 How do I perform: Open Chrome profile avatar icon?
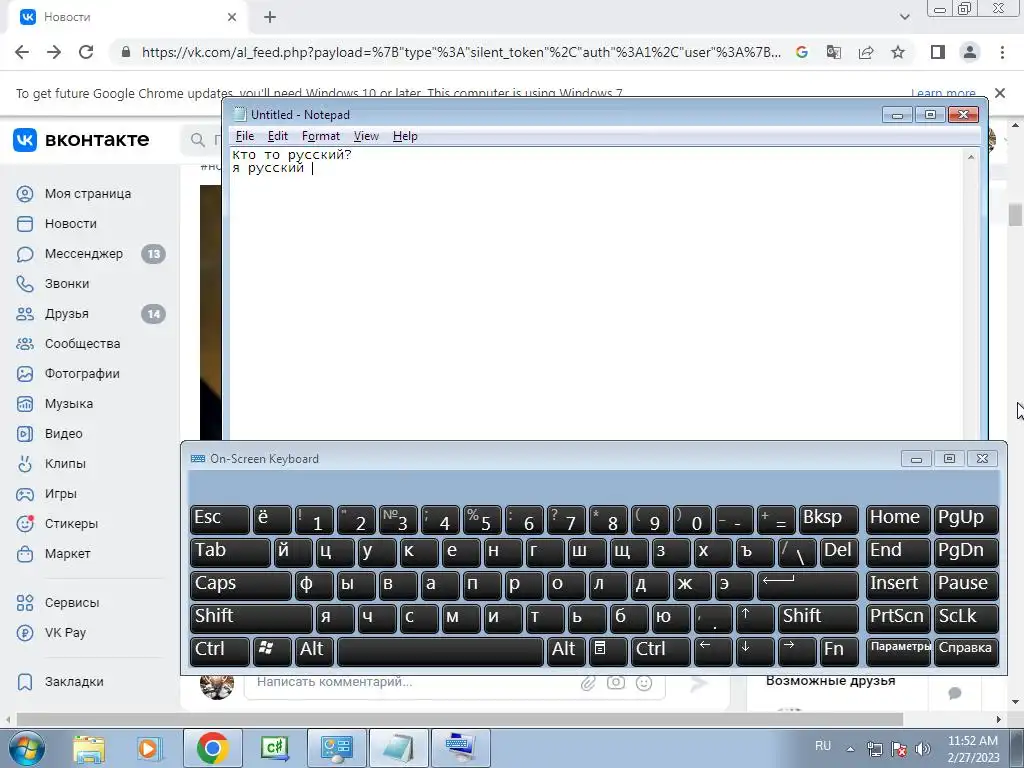click(970, 52)
